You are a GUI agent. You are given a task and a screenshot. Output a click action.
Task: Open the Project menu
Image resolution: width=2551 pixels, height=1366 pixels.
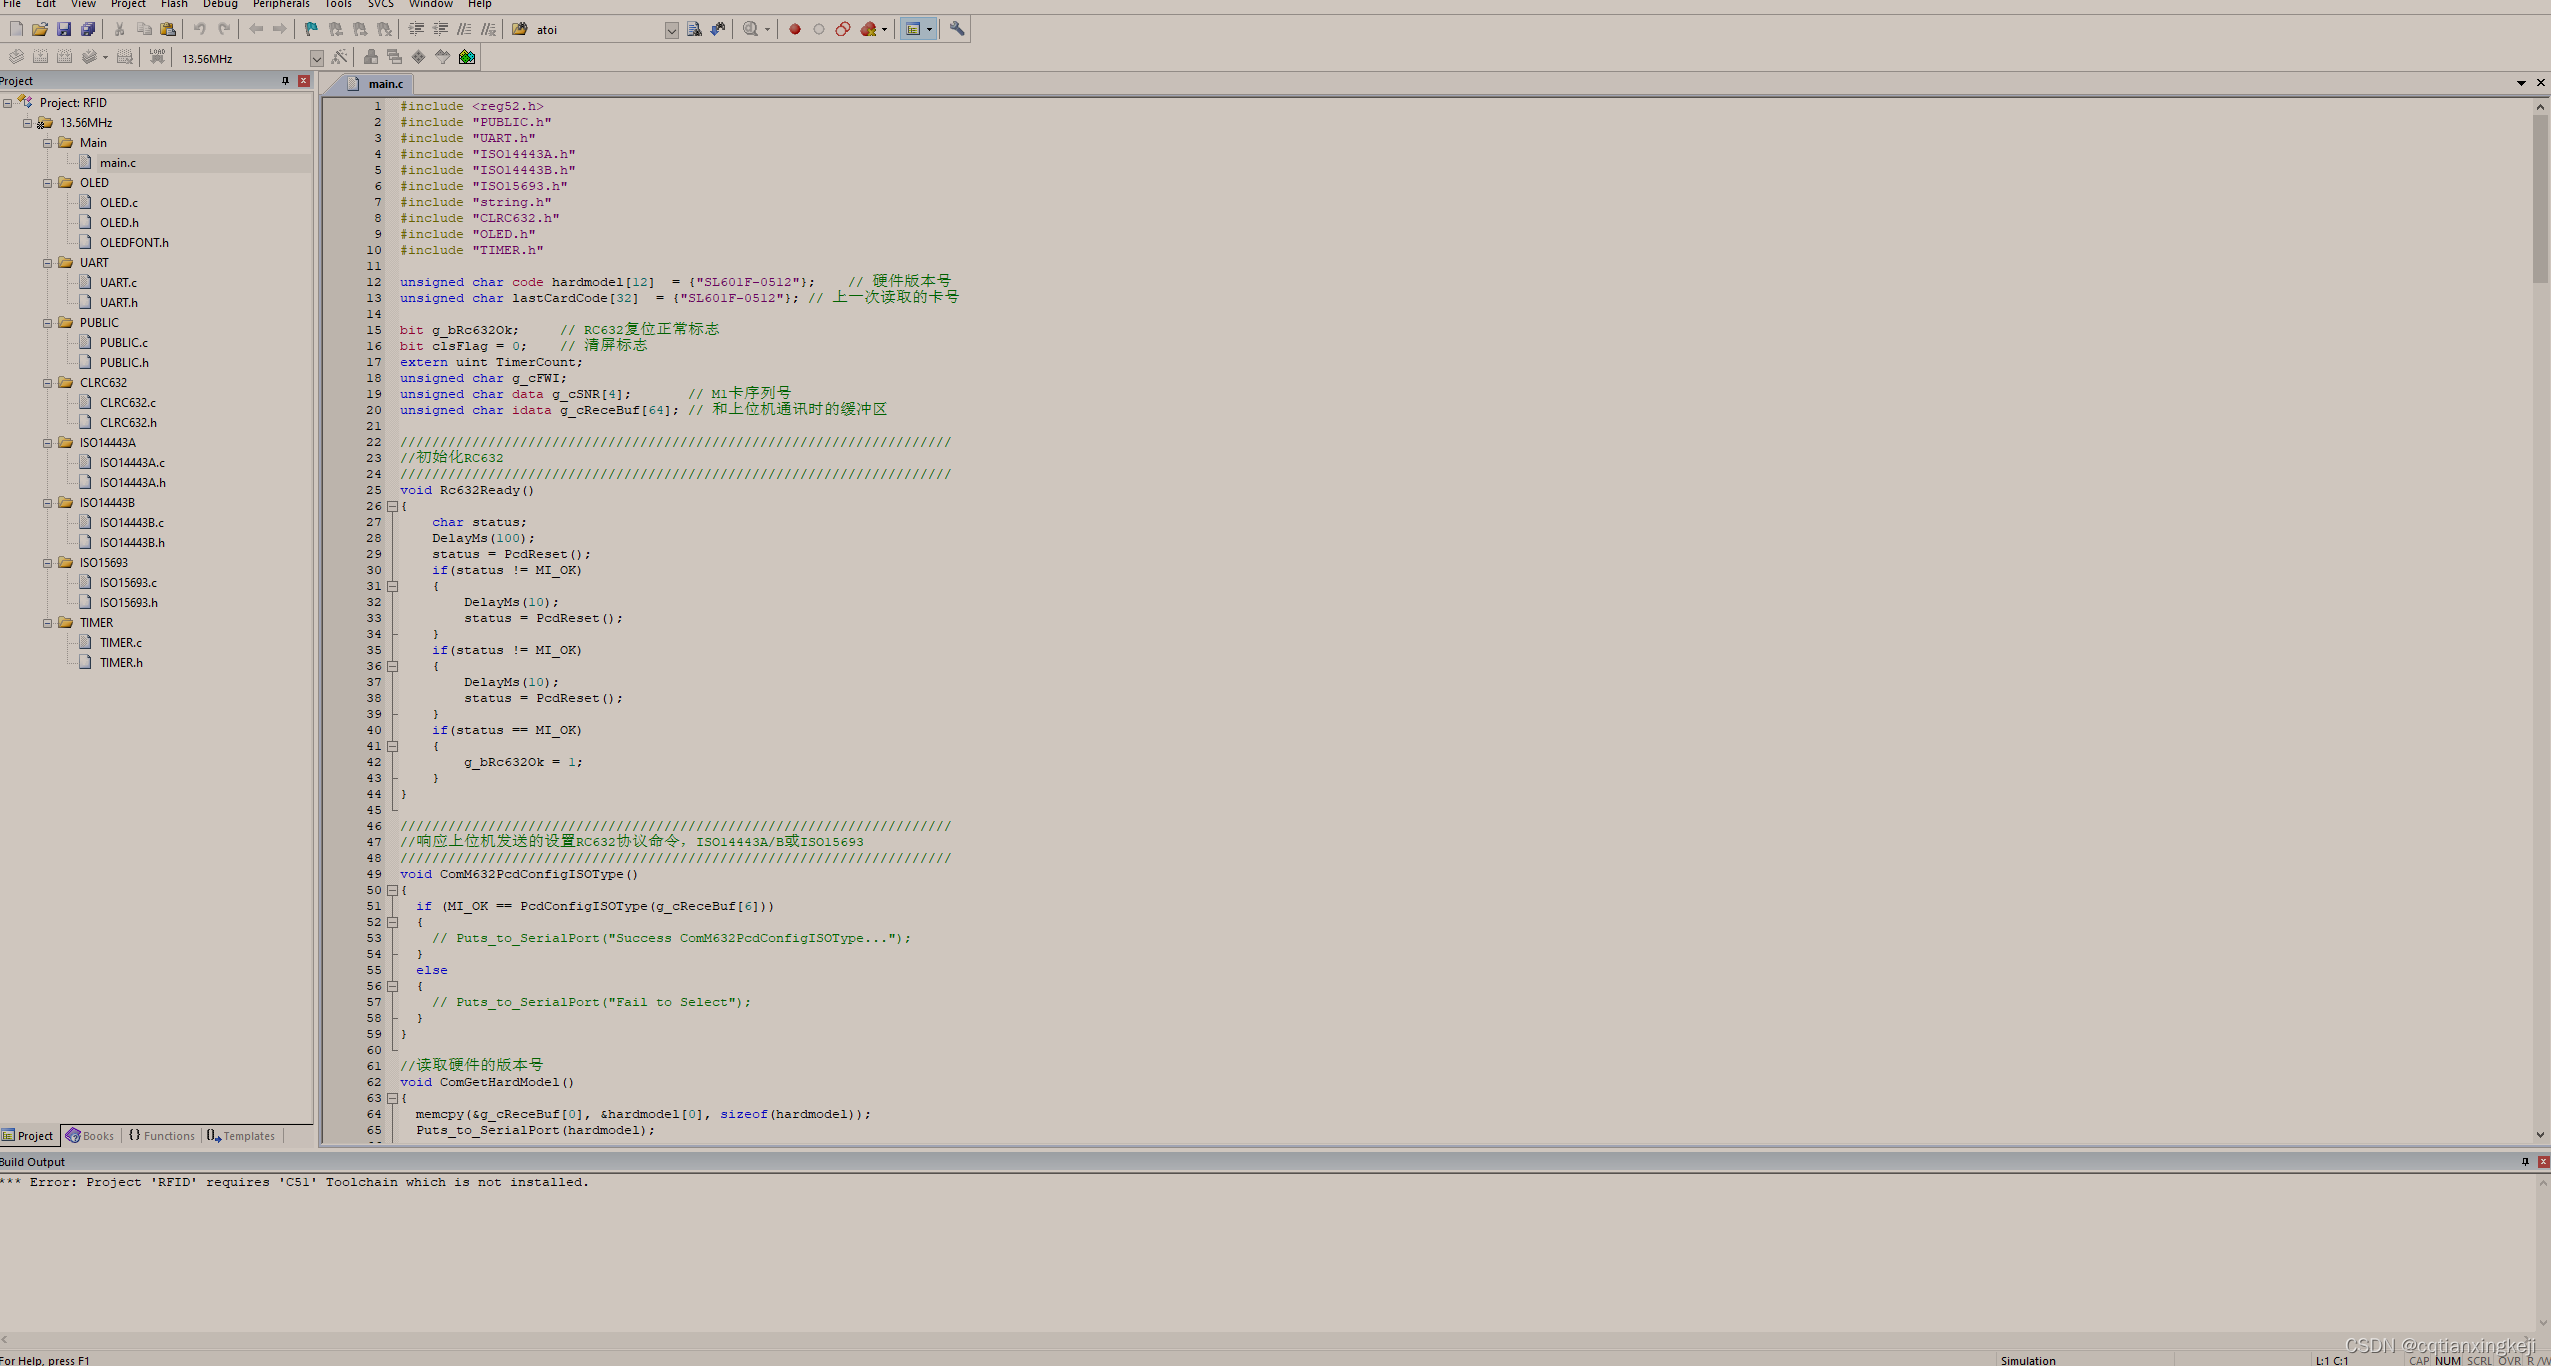(x=128, y=4)
